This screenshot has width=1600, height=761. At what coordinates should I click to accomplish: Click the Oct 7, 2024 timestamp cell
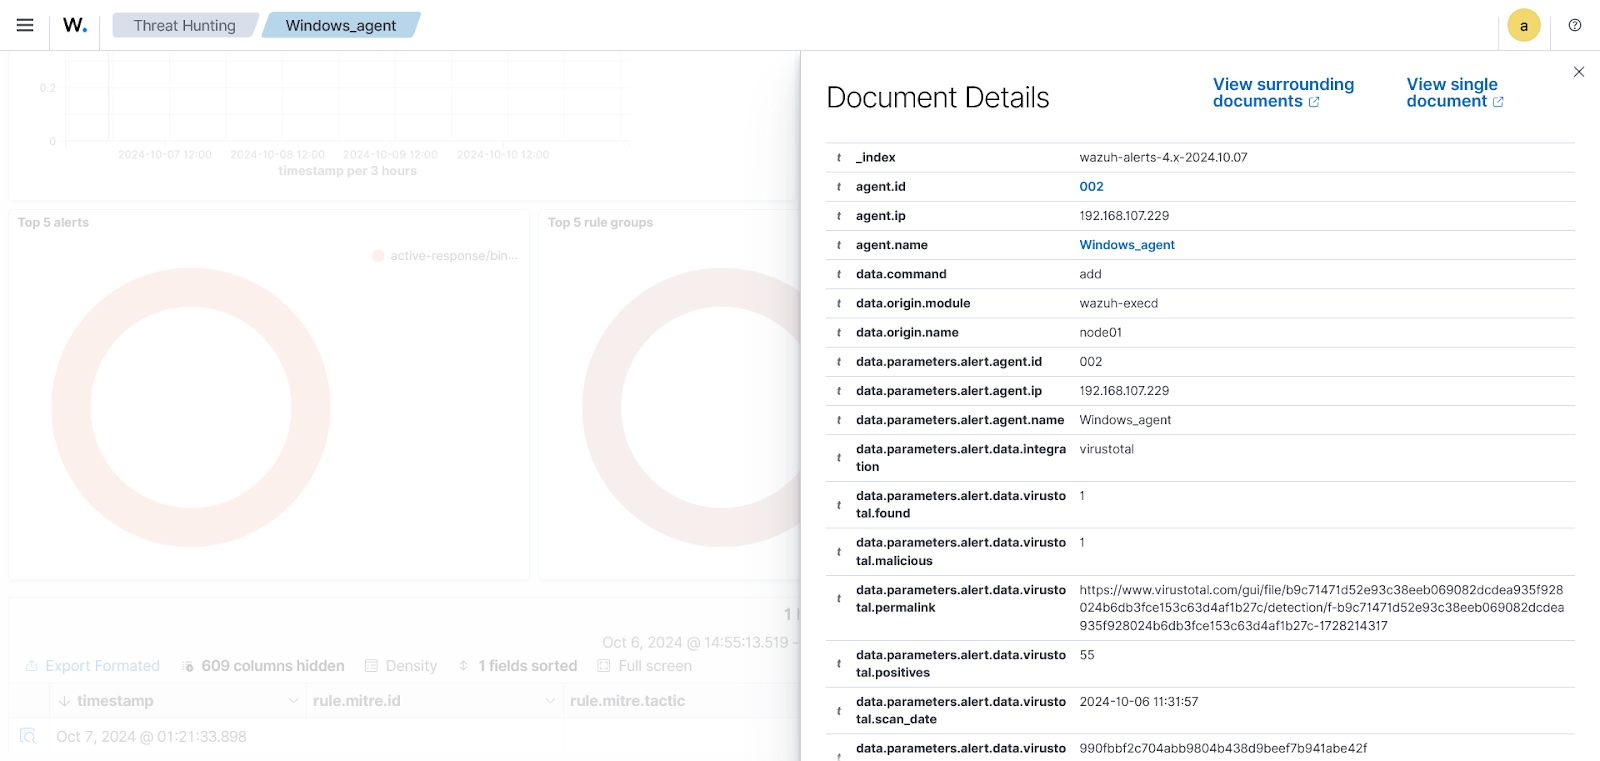tap(151, 737)
